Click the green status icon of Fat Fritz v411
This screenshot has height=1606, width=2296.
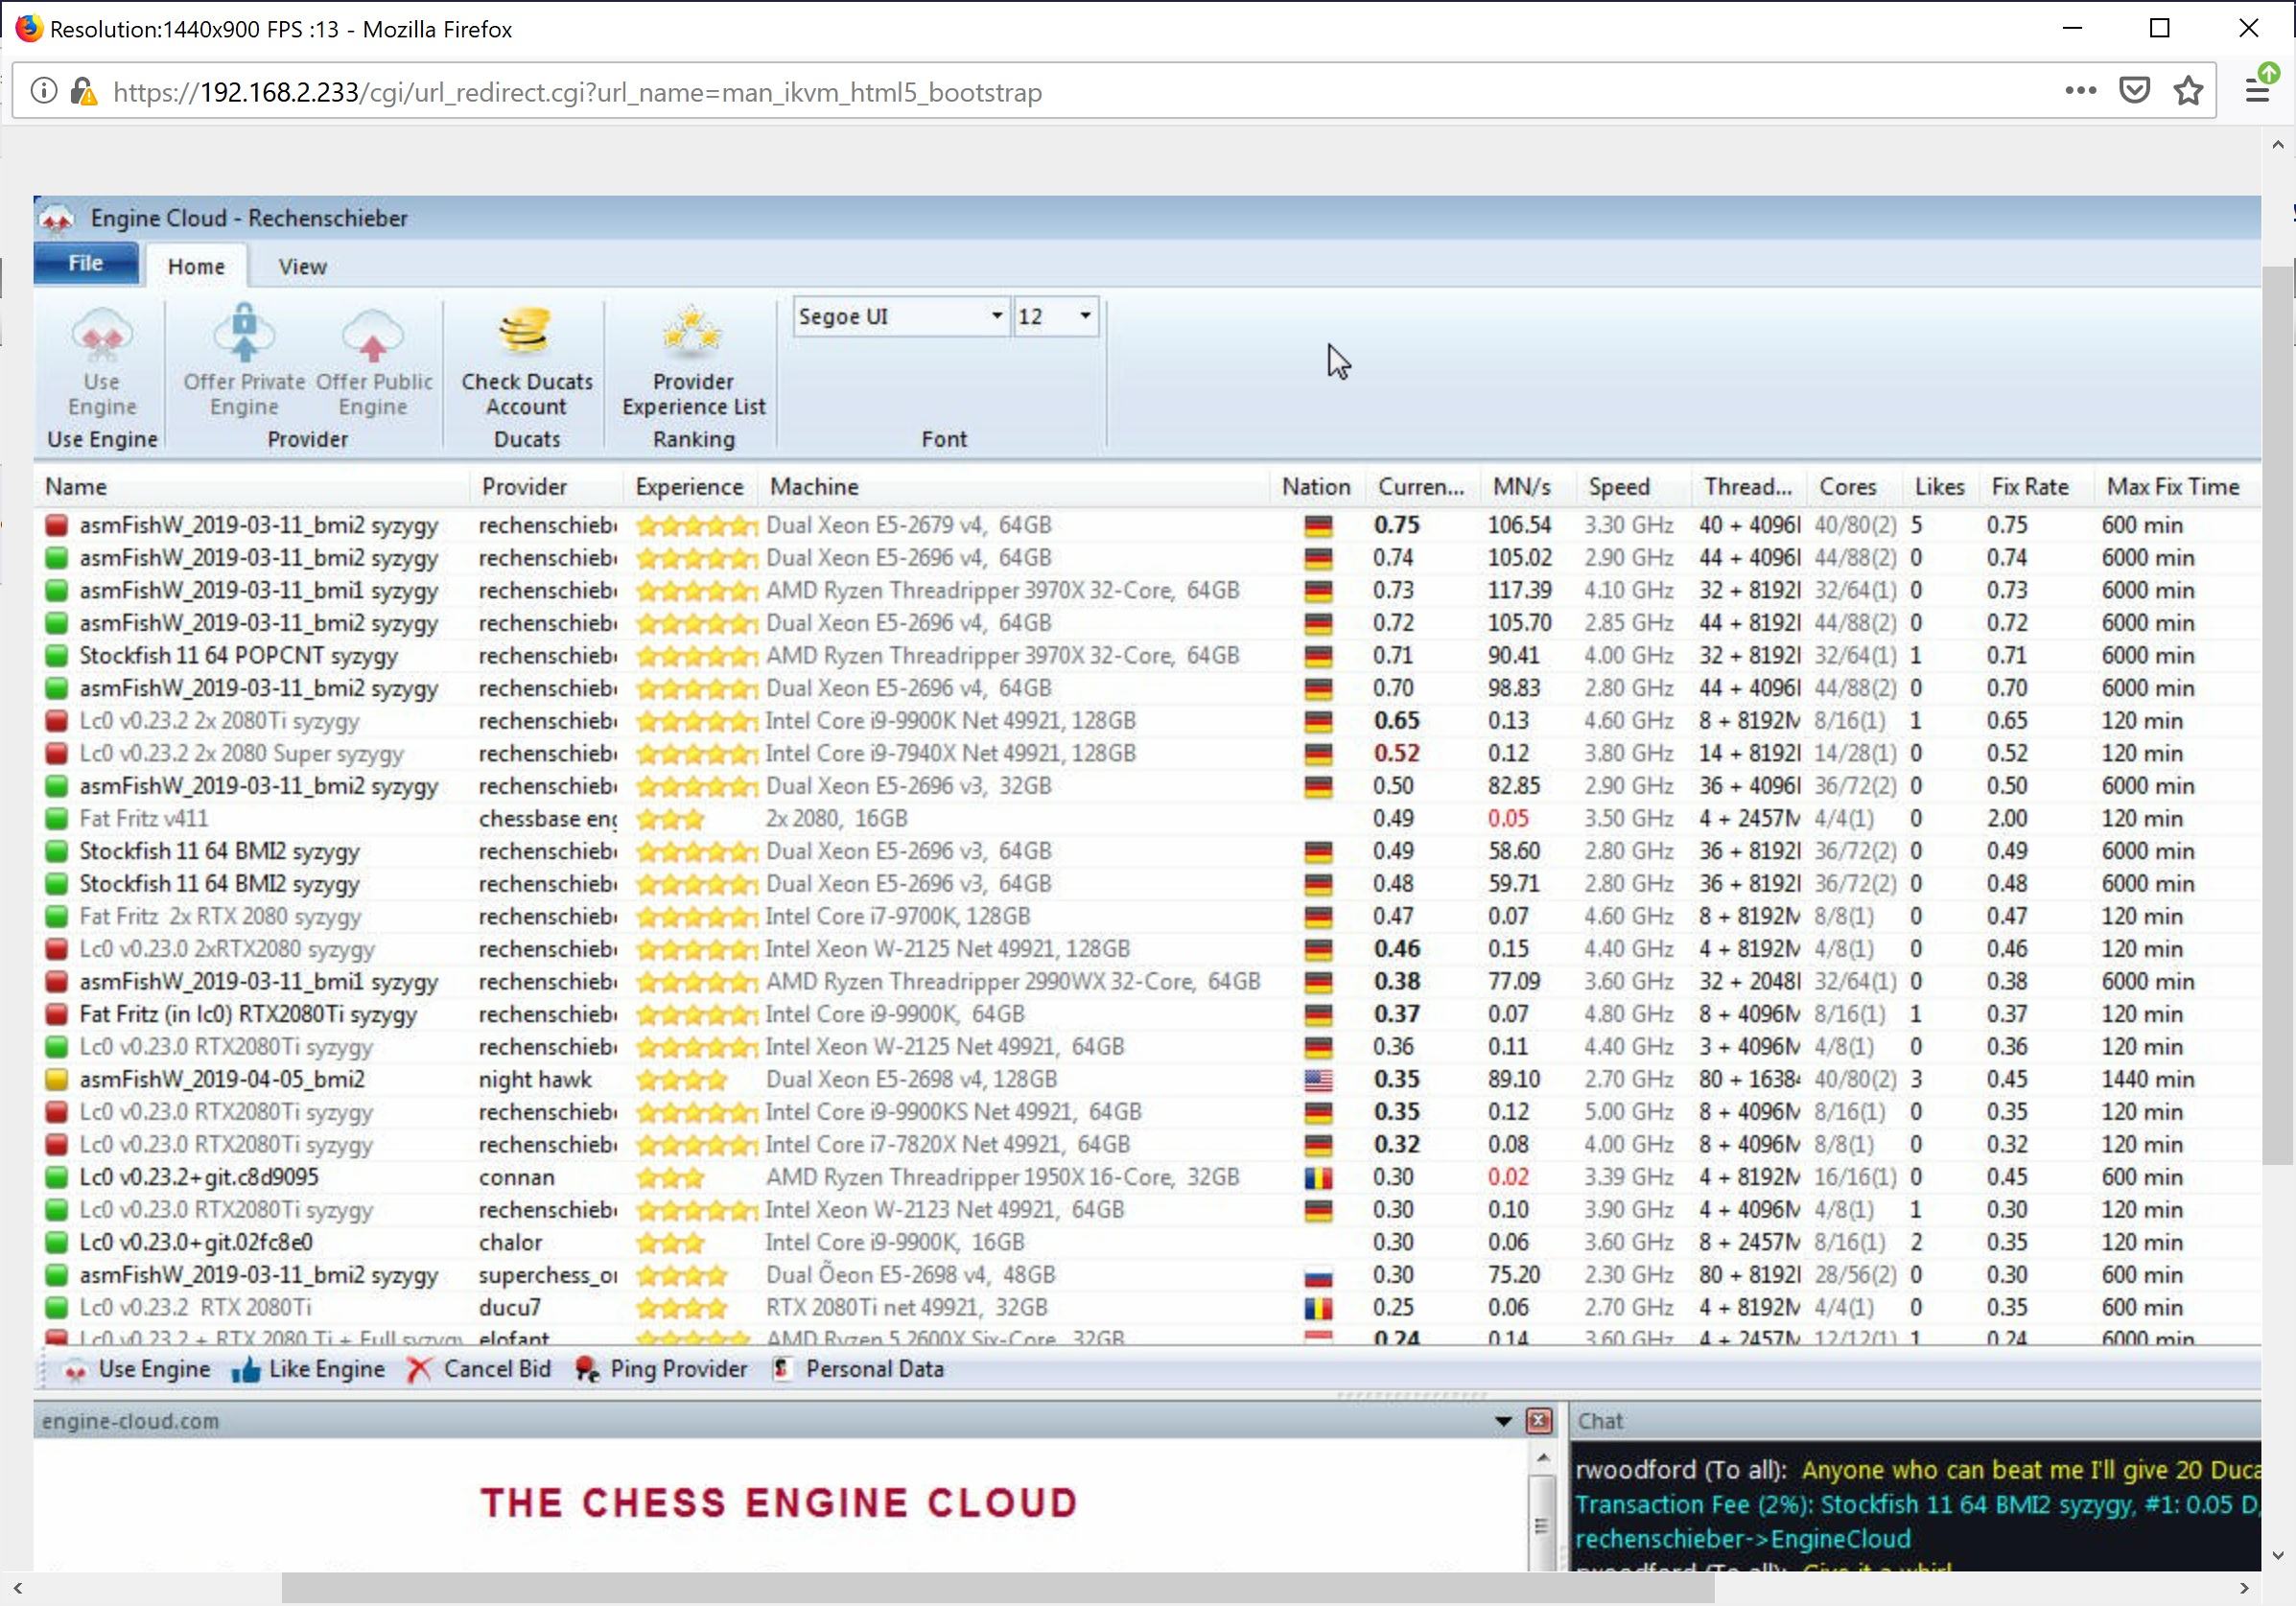point(57,819)
